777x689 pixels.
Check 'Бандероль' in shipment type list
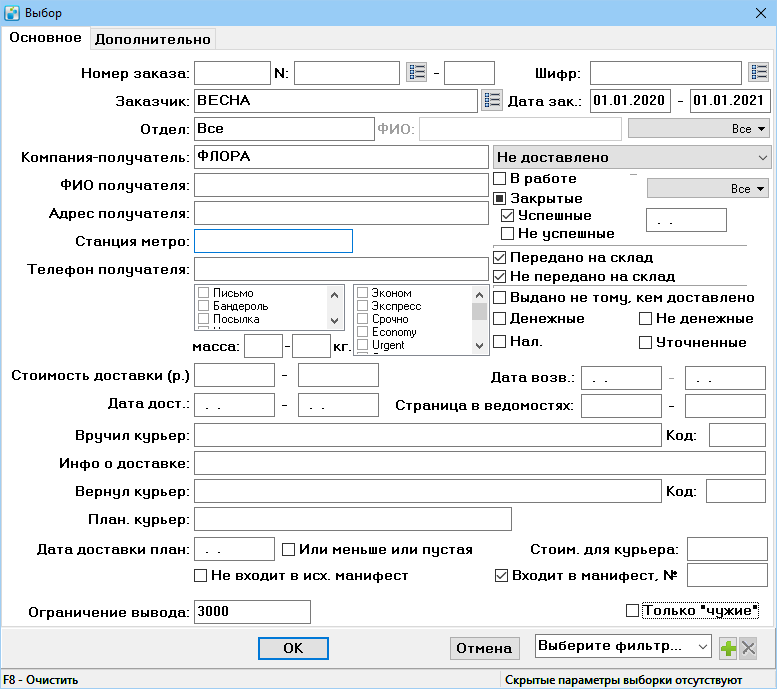point(203,305)
